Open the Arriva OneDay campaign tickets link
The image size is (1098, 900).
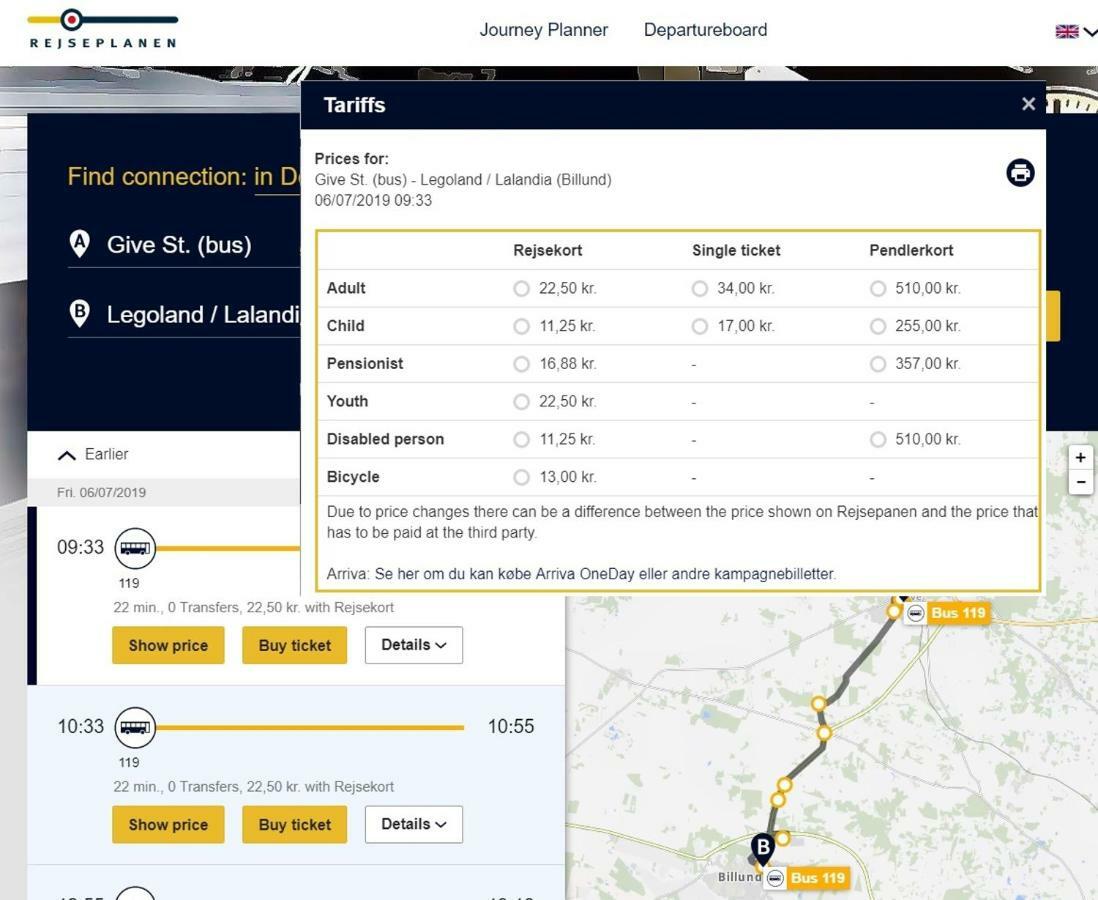coord(605,574)
